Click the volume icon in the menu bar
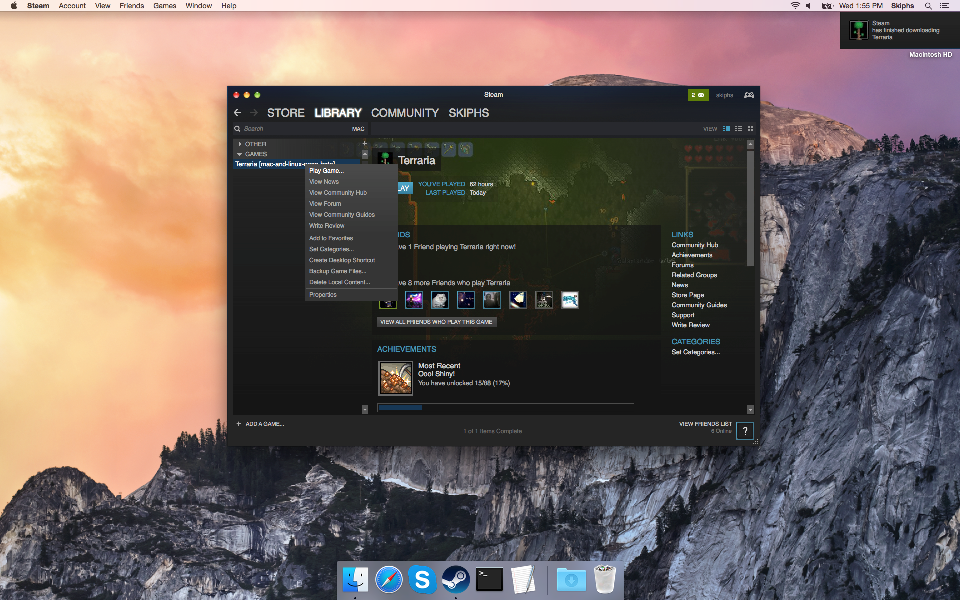The height and width of the screenshot is (600, 960). click(809, 6)
